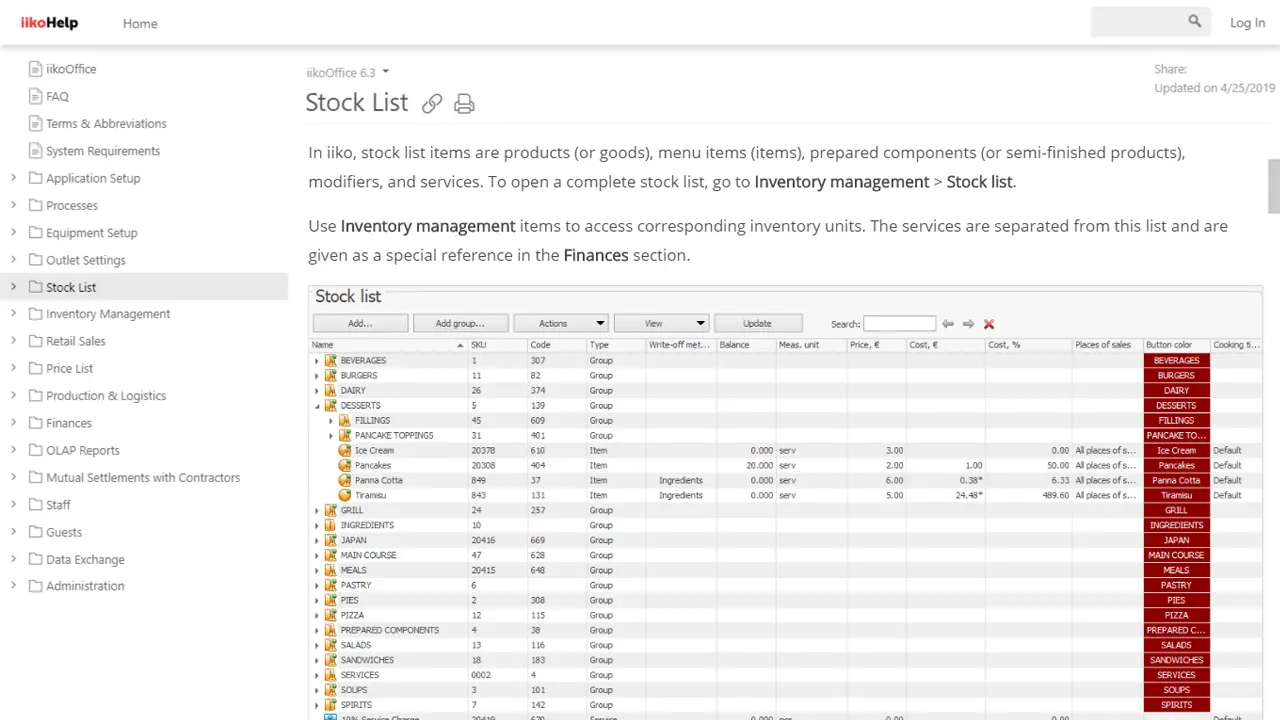Click the page vertical scrollbar

tap(1273, 185)
